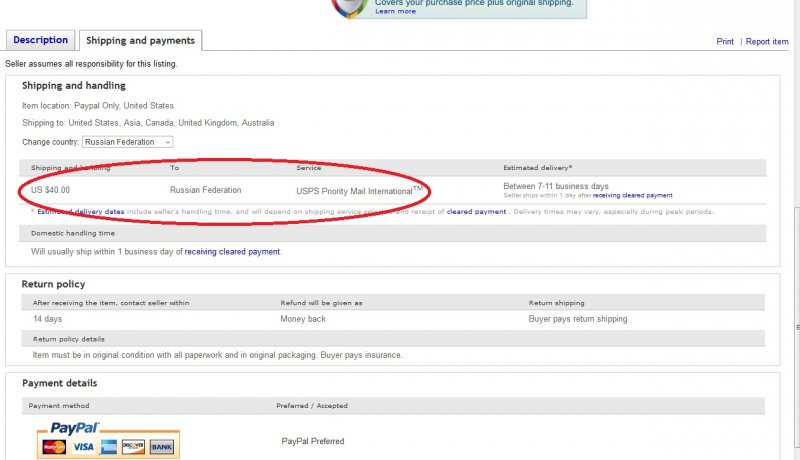Select the Shipping and payments tab

140,41
